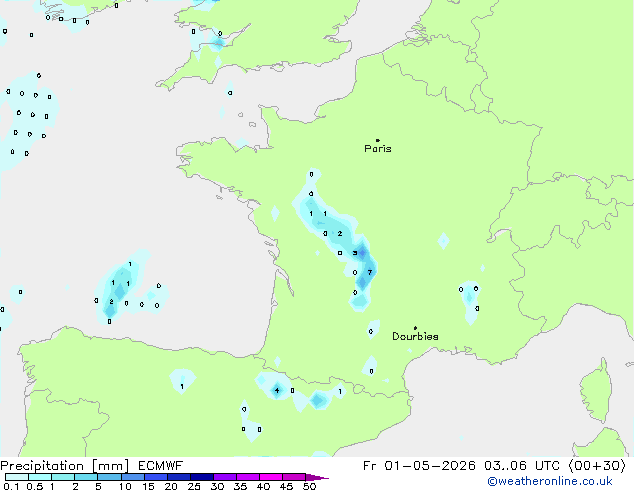The image size is (634, 490).
Task: Click the legend scale label "50"
Action: (x=310, y=486)
